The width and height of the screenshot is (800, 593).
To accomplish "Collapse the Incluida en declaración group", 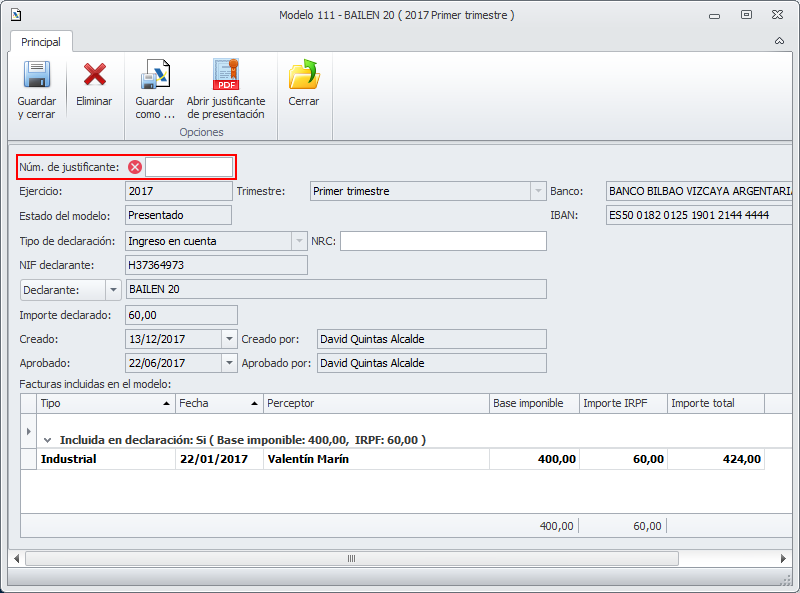I will 47,440.
